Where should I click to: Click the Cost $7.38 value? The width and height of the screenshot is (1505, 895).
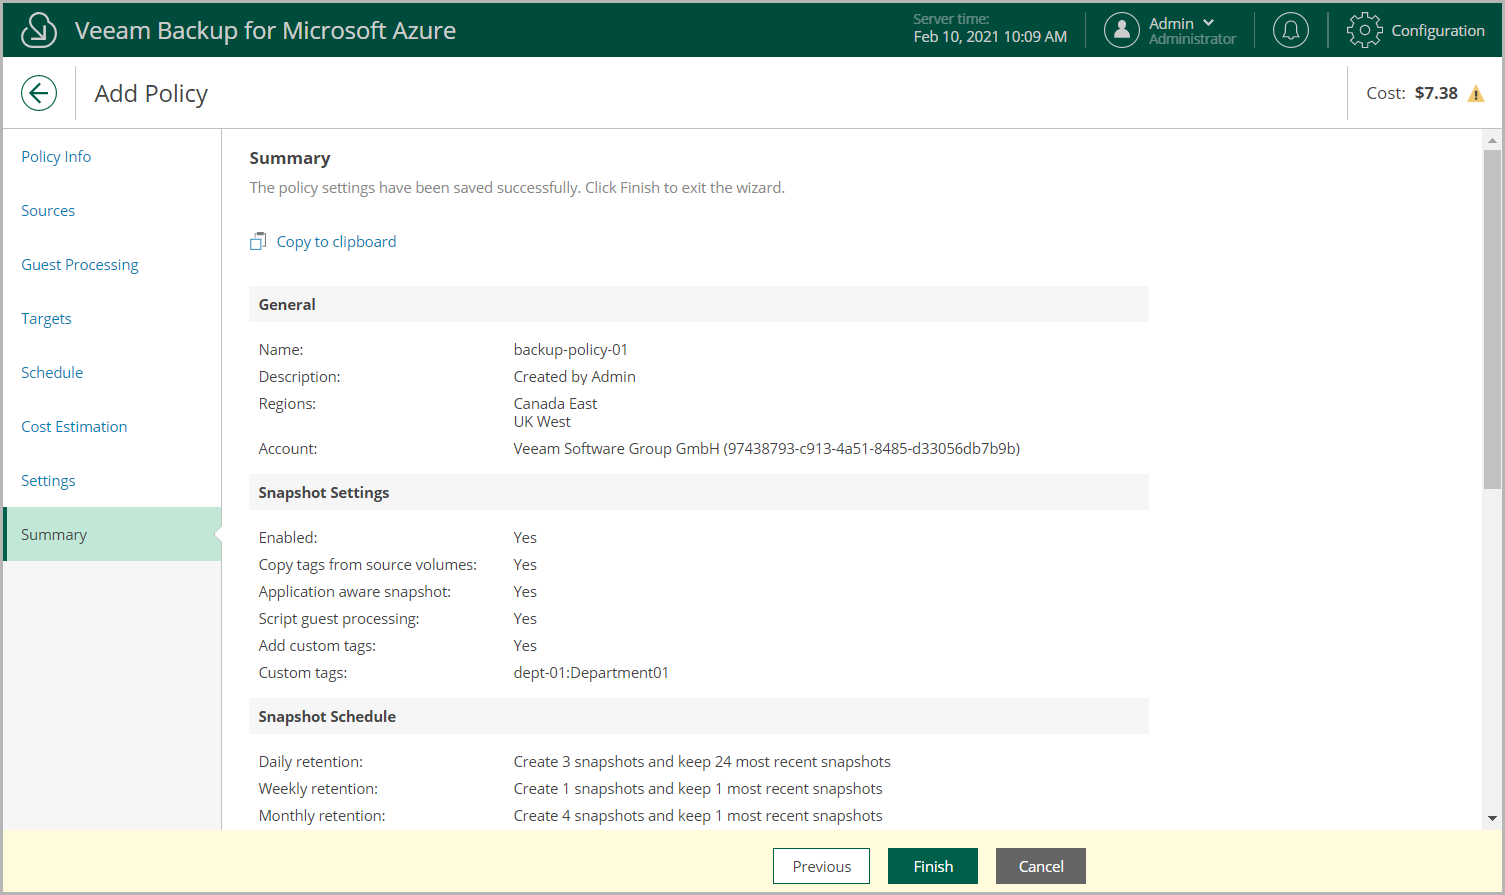1436,93
